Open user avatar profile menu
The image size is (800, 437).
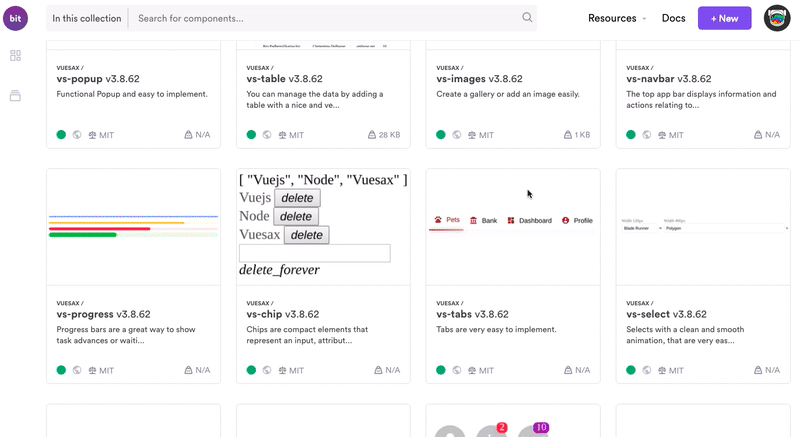777,18
